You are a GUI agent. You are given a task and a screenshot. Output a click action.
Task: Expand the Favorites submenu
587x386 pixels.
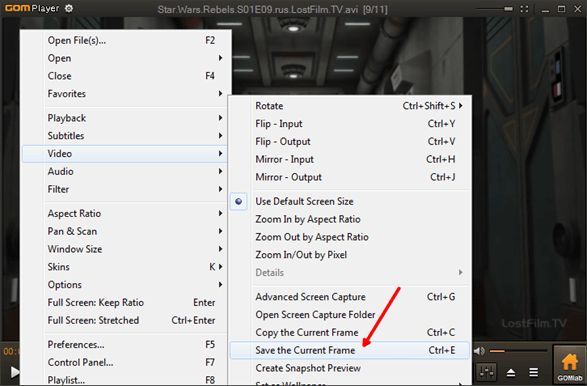125,94
